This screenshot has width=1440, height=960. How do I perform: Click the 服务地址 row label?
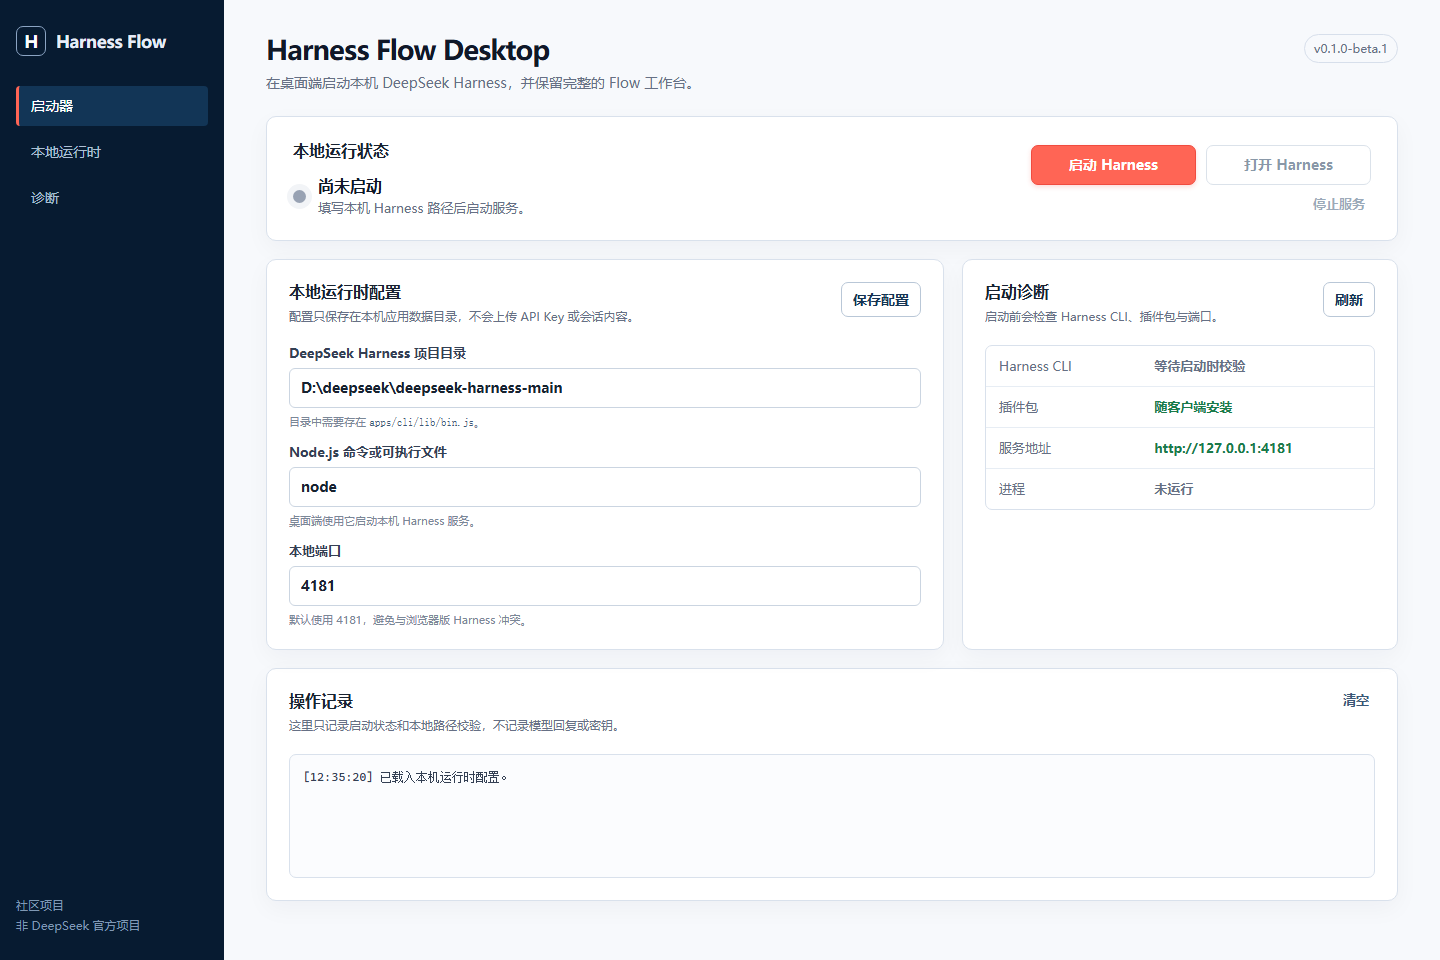coord(1025,448)
